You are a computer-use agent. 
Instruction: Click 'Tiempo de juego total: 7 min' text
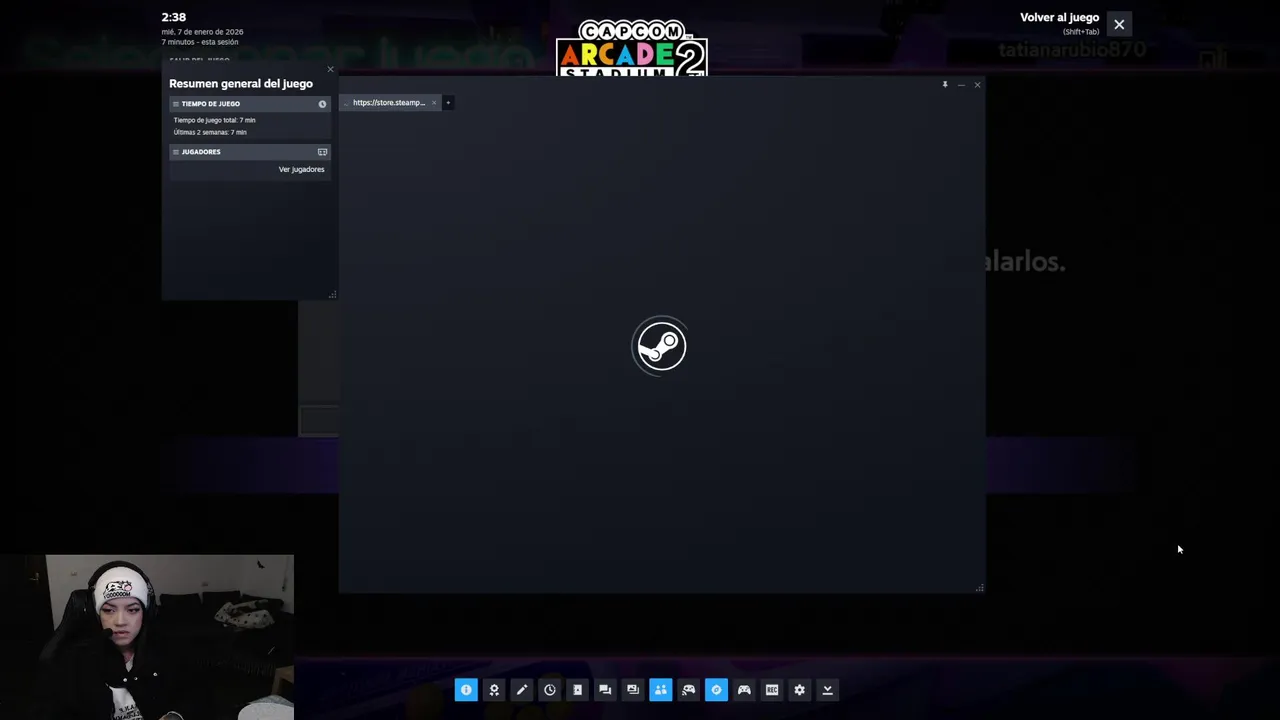214,120
